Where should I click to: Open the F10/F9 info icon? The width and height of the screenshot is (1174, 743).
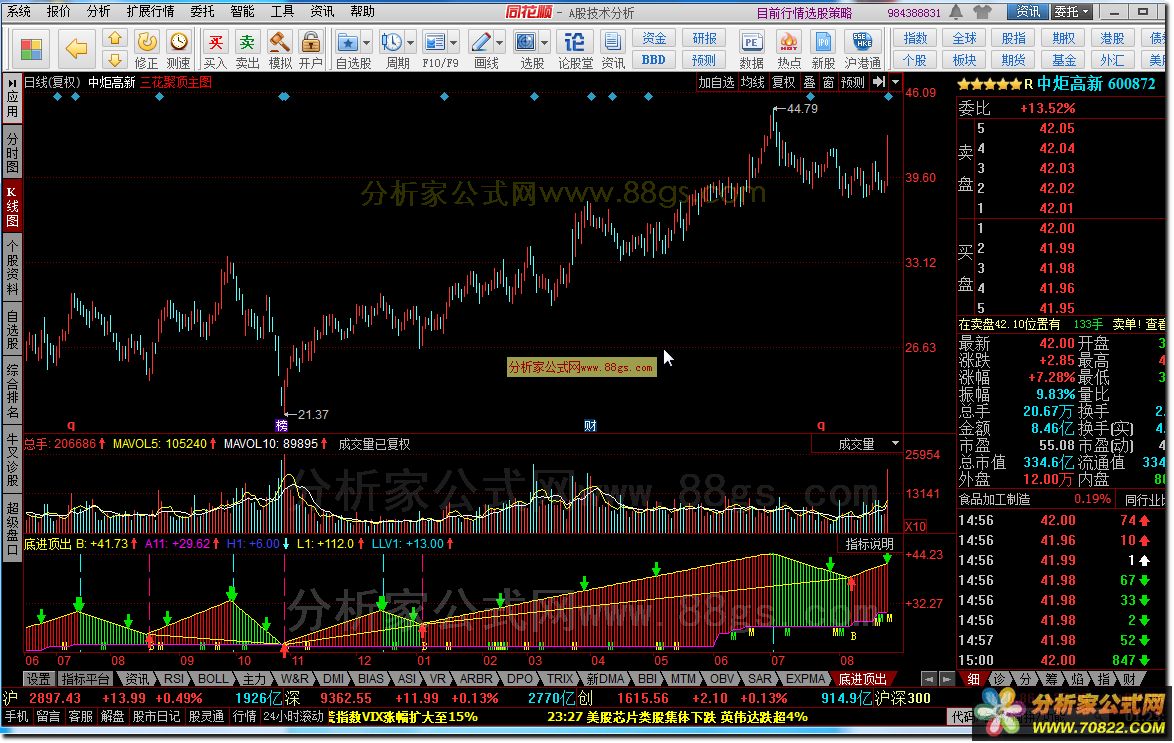tap(434, 49)
